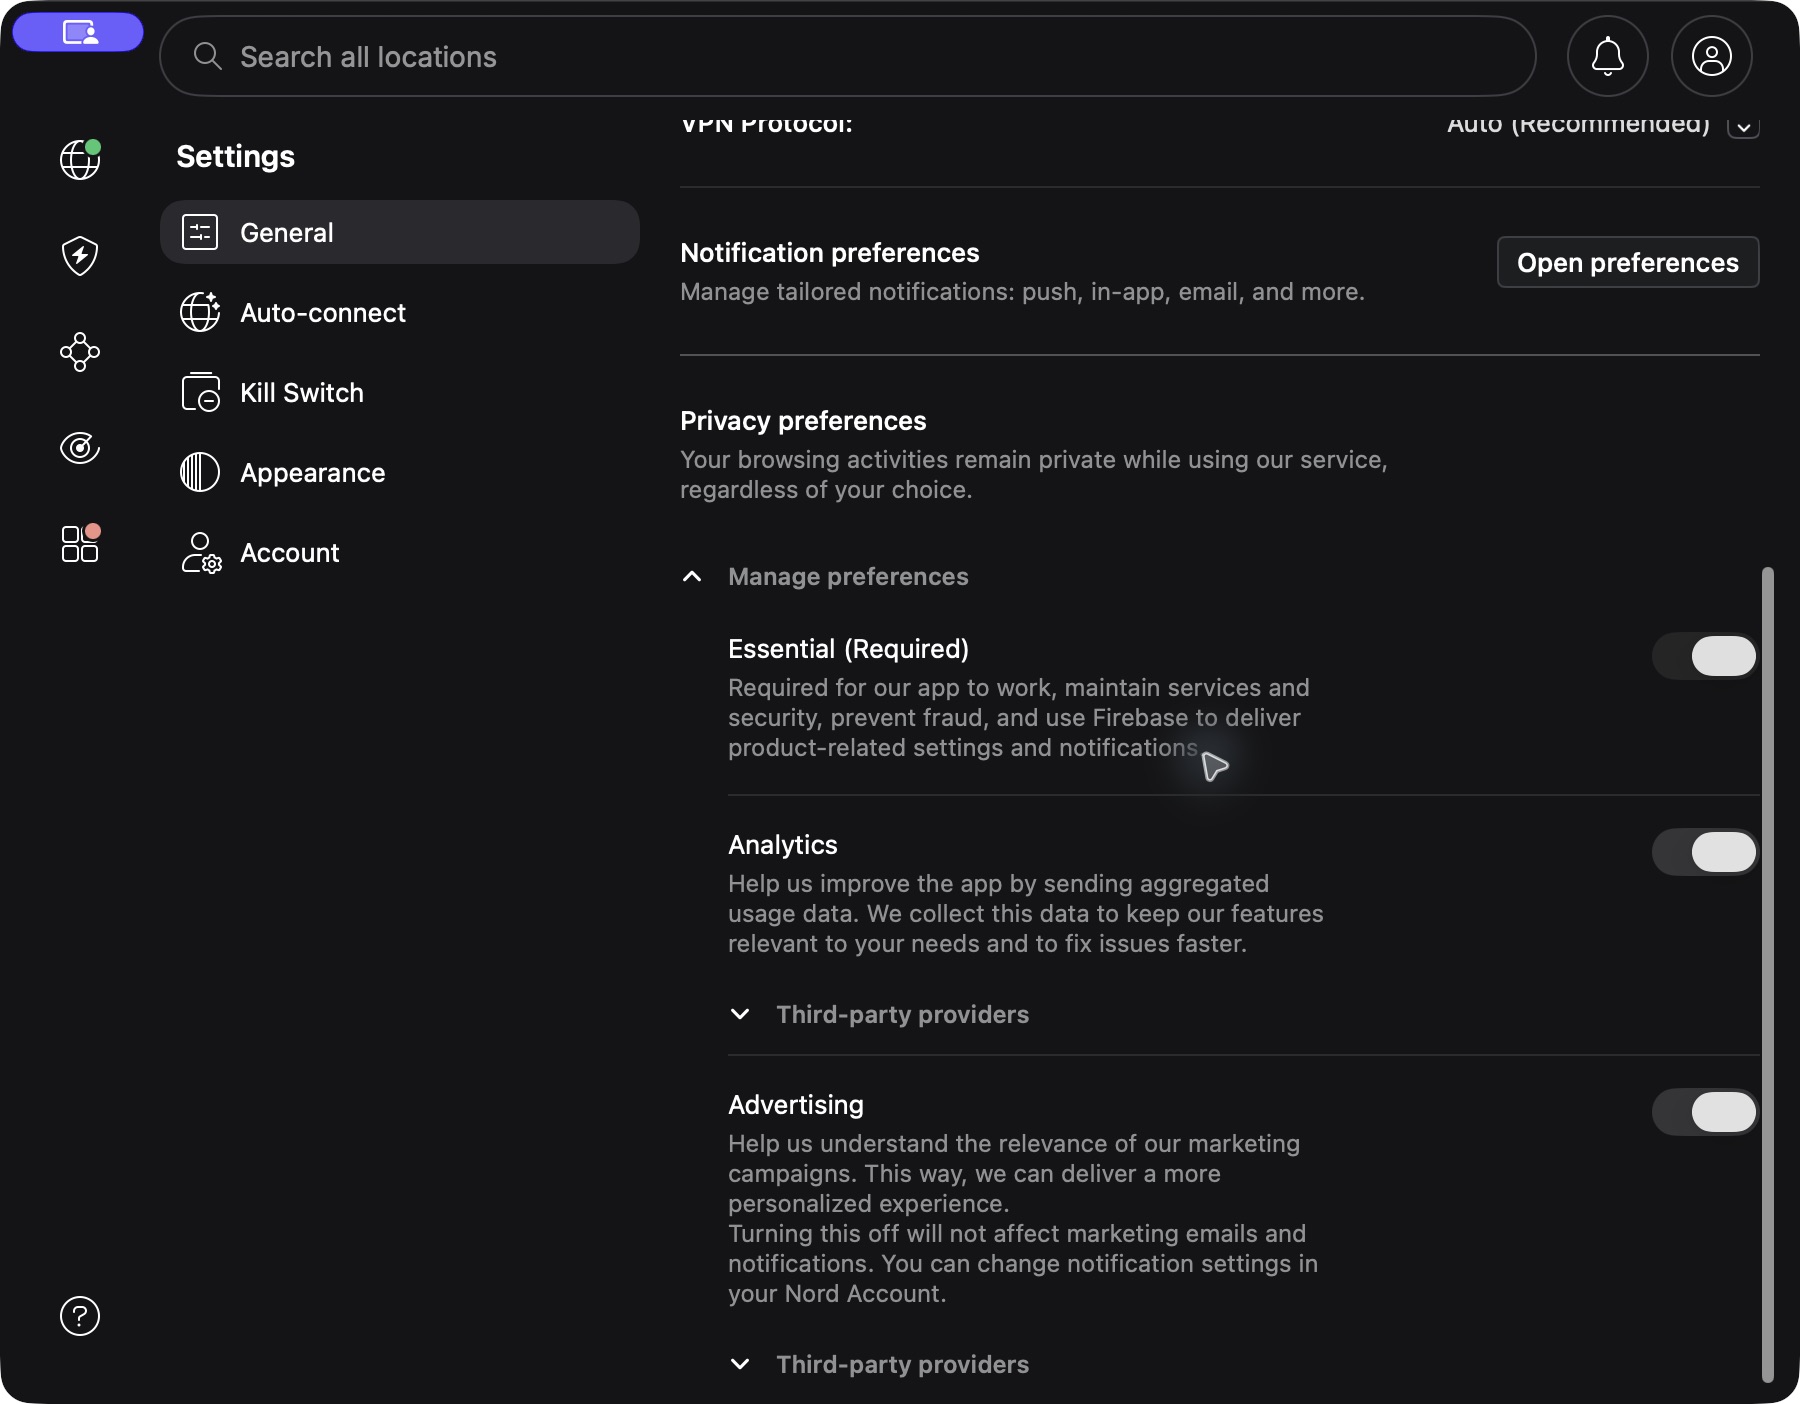Viewport: 1800px width, 1404px height.
Task: Click the Analytics label text
Action: (x=783, y=845)
